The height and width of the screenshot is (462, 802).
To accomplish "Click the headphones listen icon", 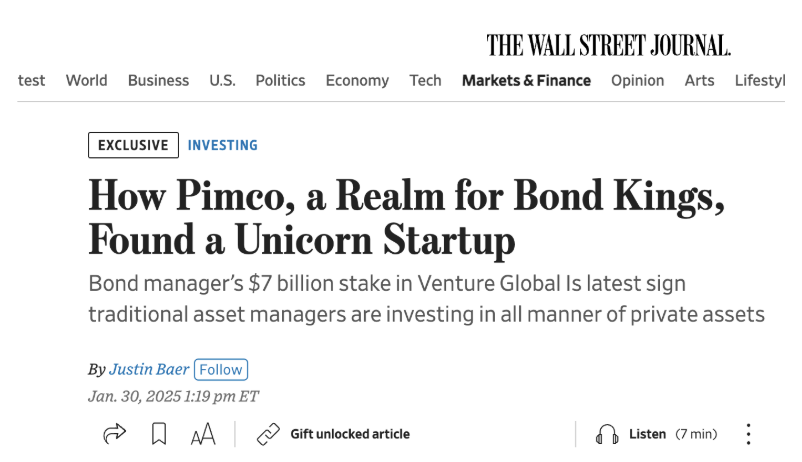I will pos(606,434).
